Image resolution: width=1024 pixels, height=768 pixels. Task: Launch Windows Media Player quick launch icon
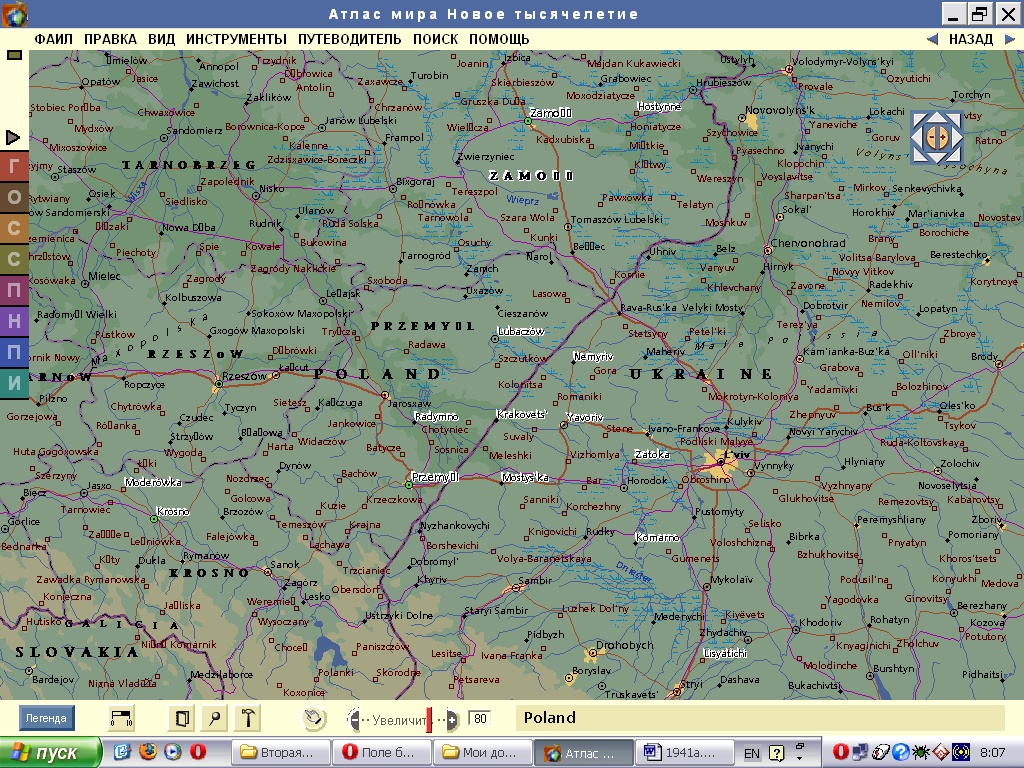pos(172,752)
